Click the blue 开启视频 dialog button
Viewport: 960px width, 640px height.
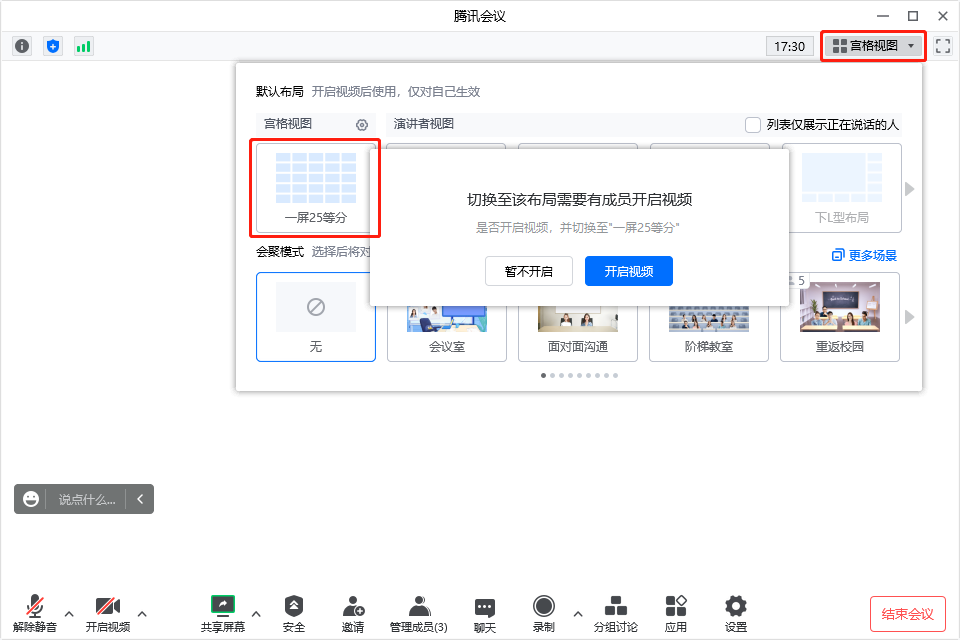tap(629, 271)
